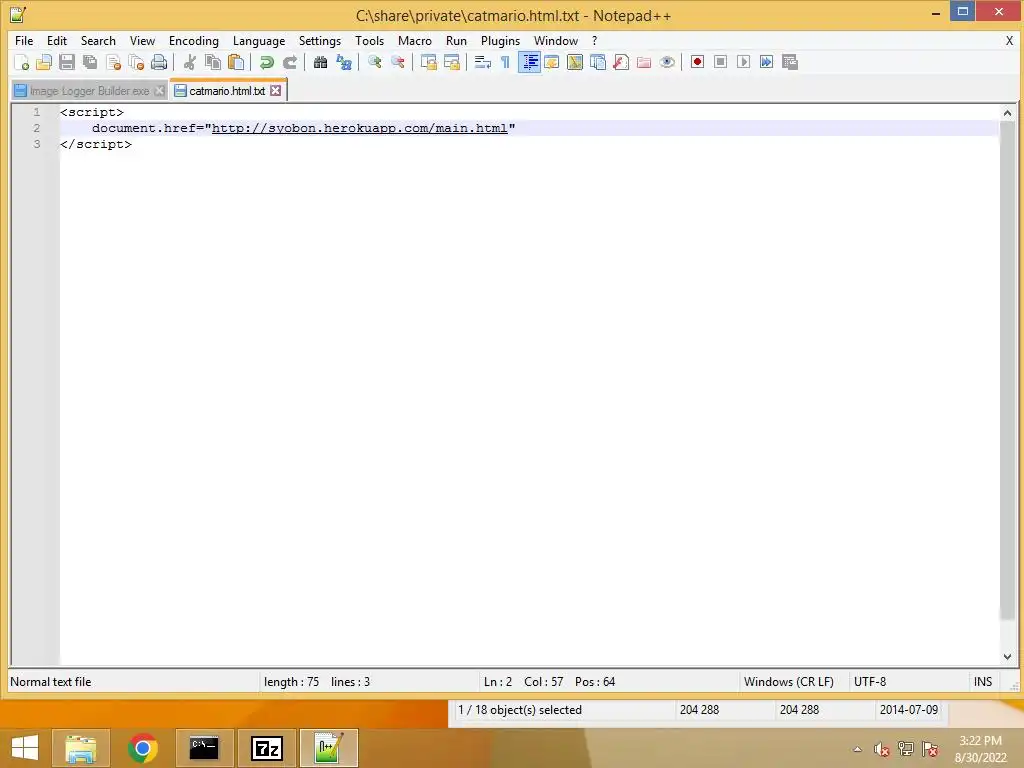Toggle synchronize vertical scrolling icon
Viewport: 1024px width, 768px height.
click(x=428, y=62)
